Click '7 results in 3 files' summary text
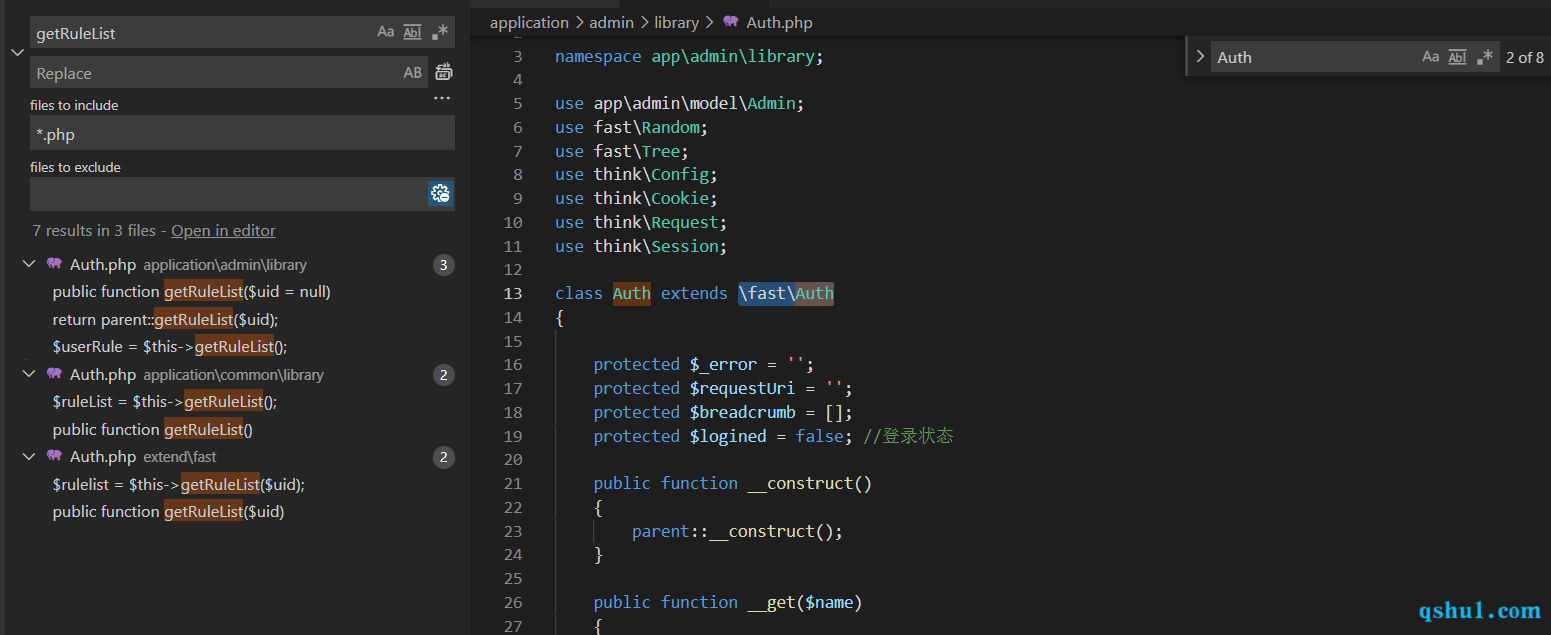1551x635 pixels. (94, 231)
